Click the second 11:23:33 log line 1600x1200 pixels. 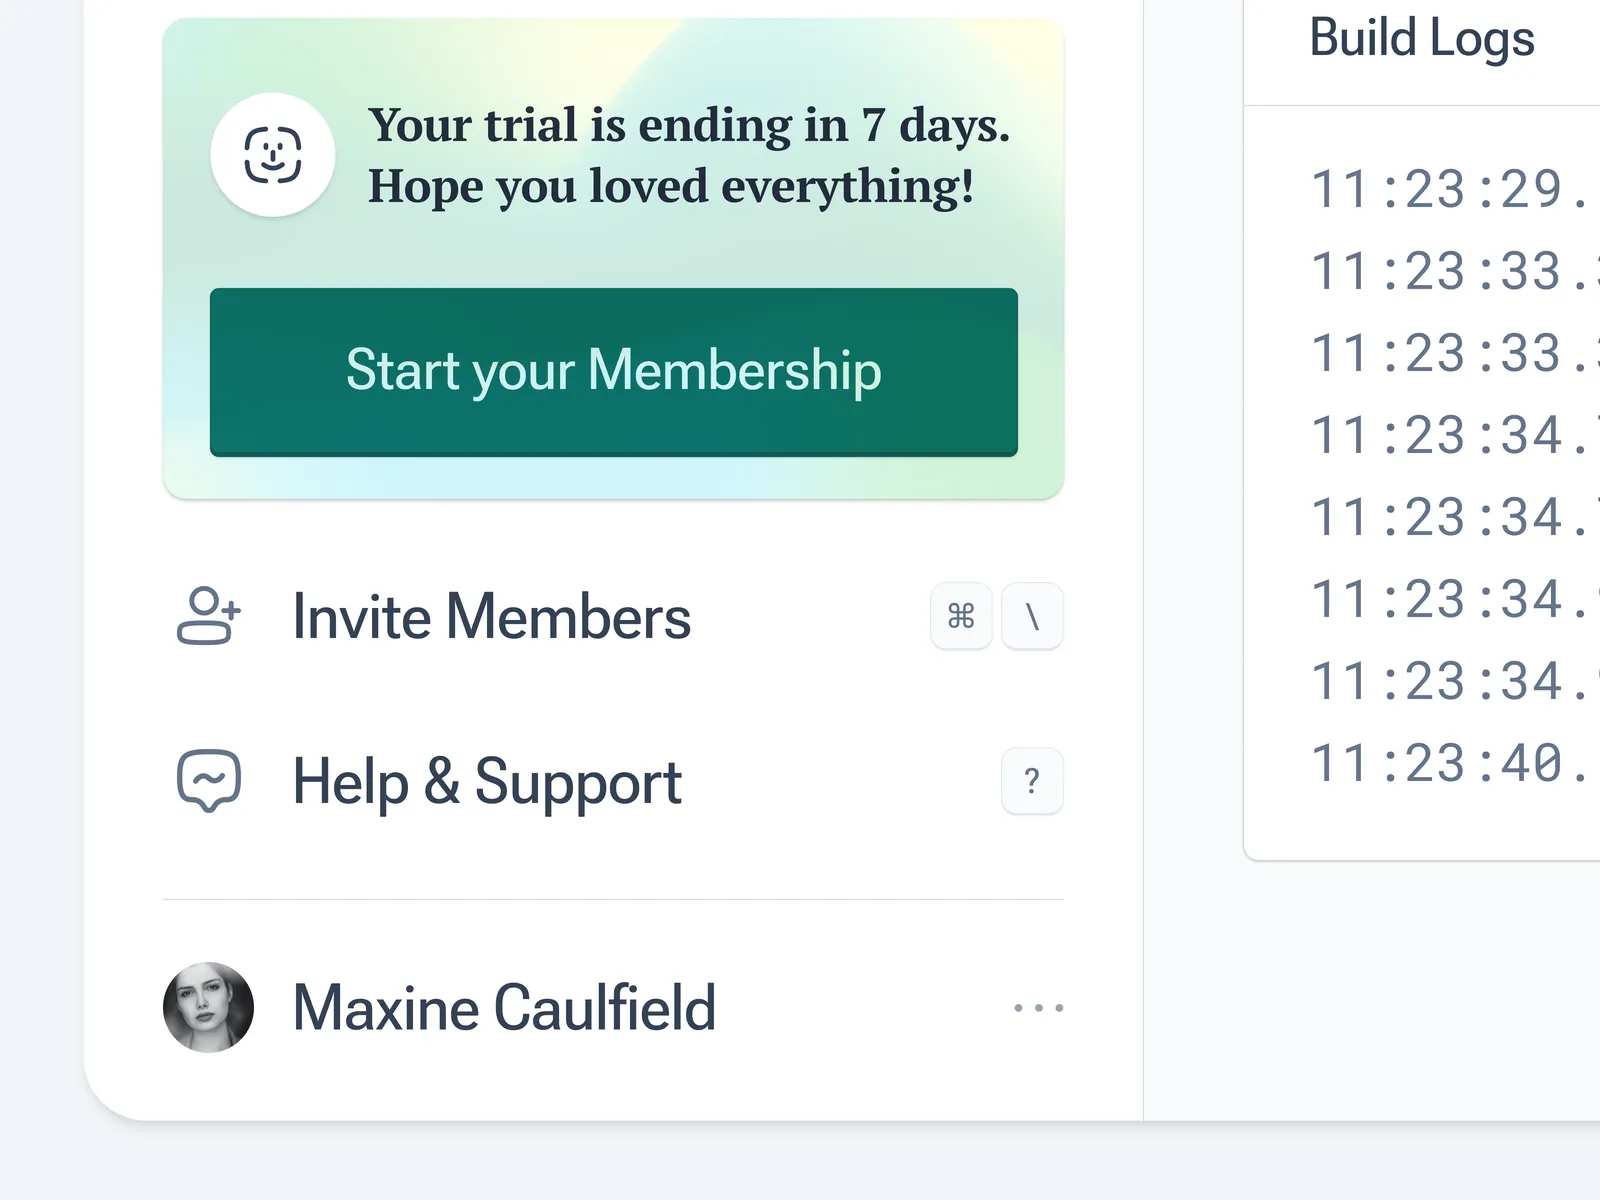coord(1449,354)
